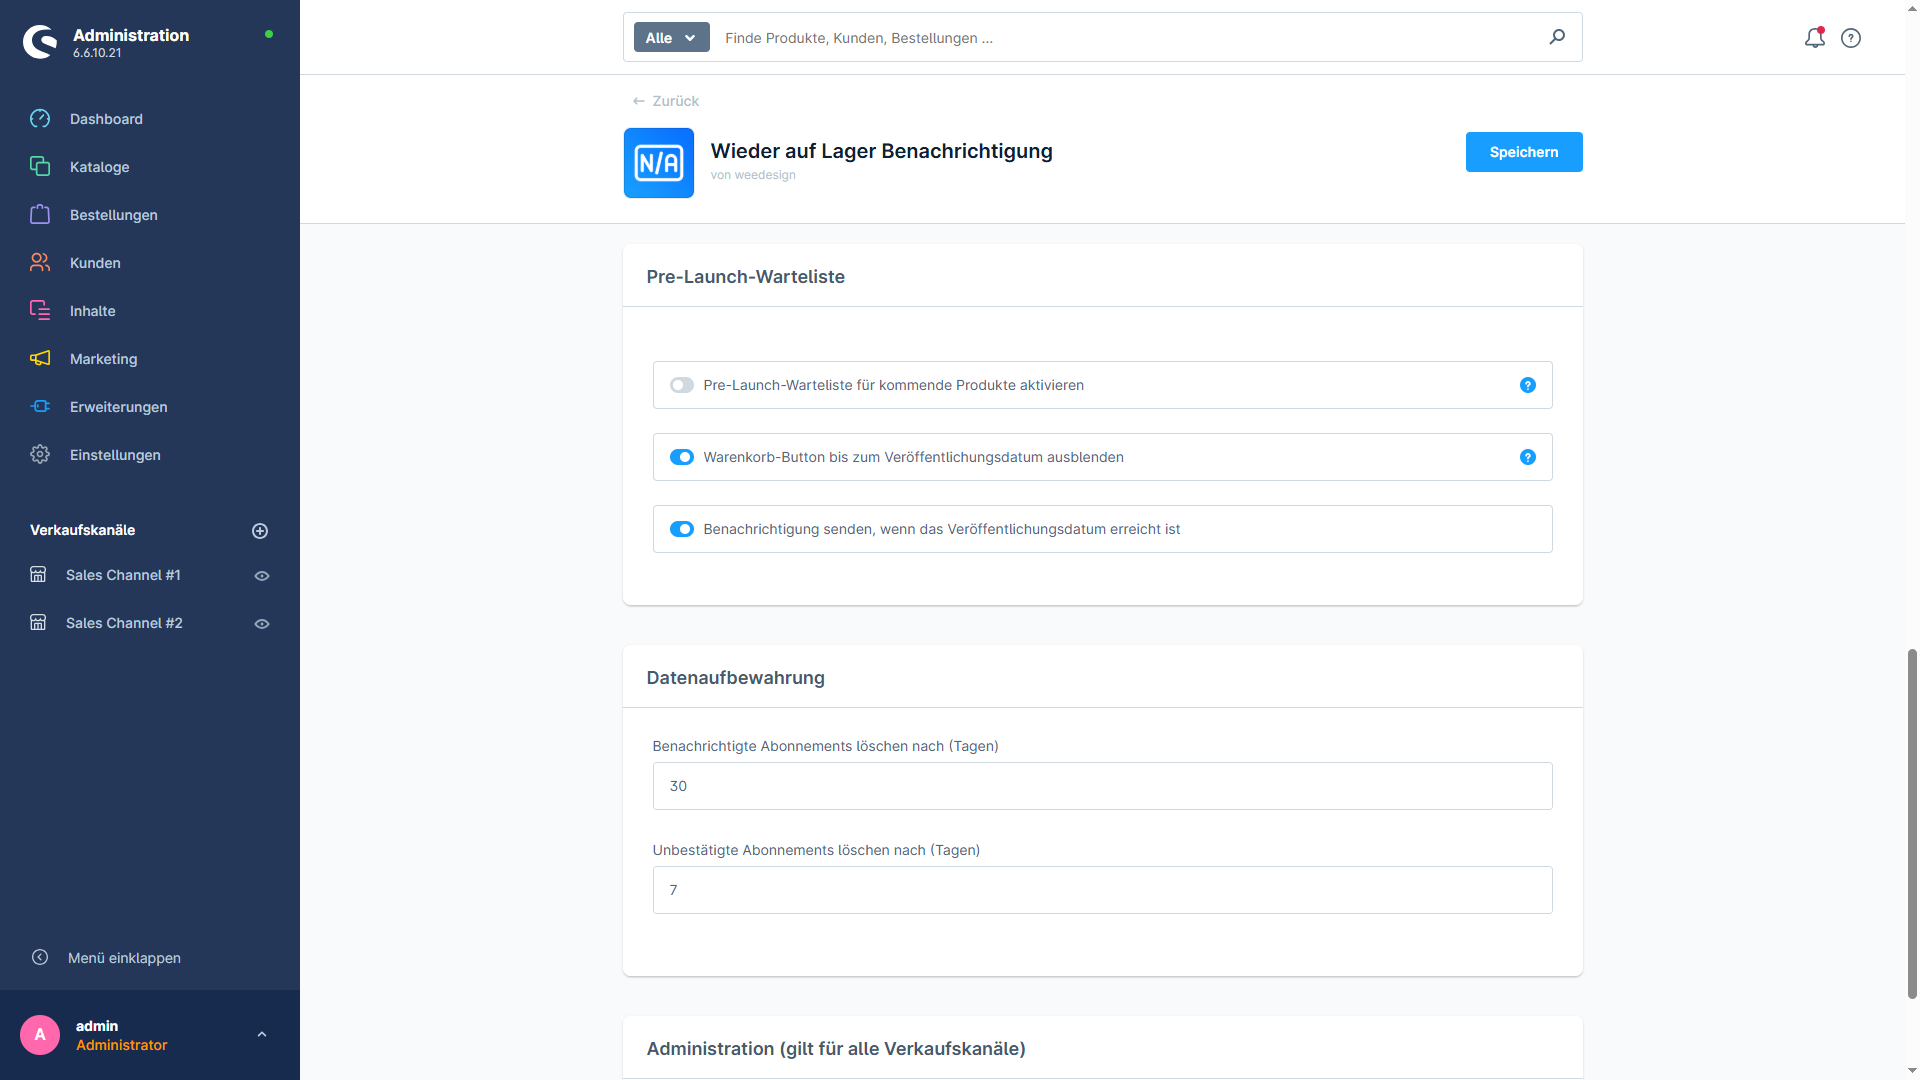The image size is (1920, 1080).
Task: Open the Alle search filter dropdown
Action: [671, 38]
